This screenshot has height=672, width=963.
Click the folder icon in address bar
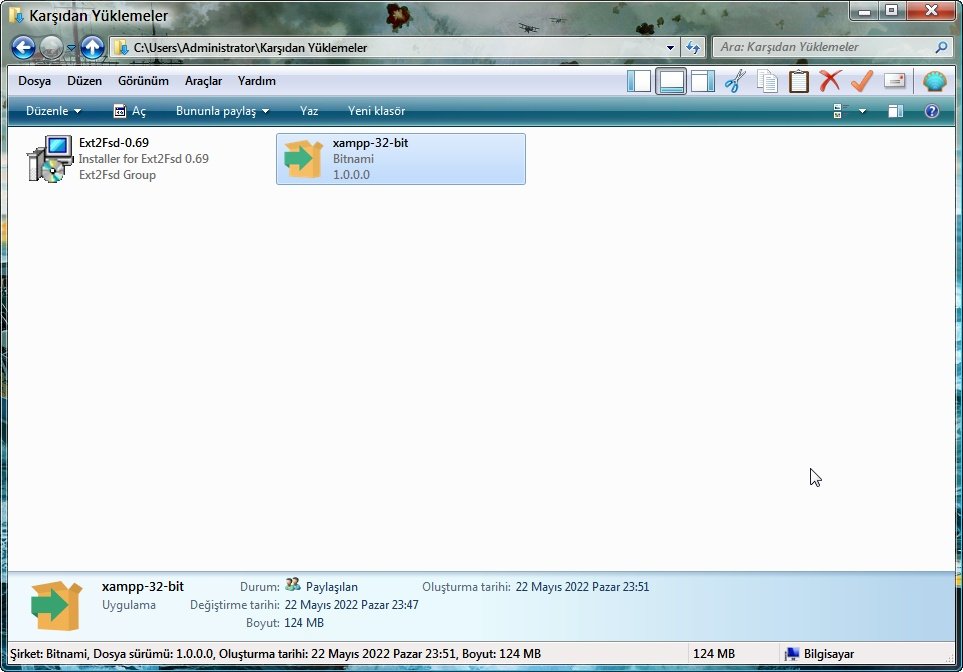(121, 47)
